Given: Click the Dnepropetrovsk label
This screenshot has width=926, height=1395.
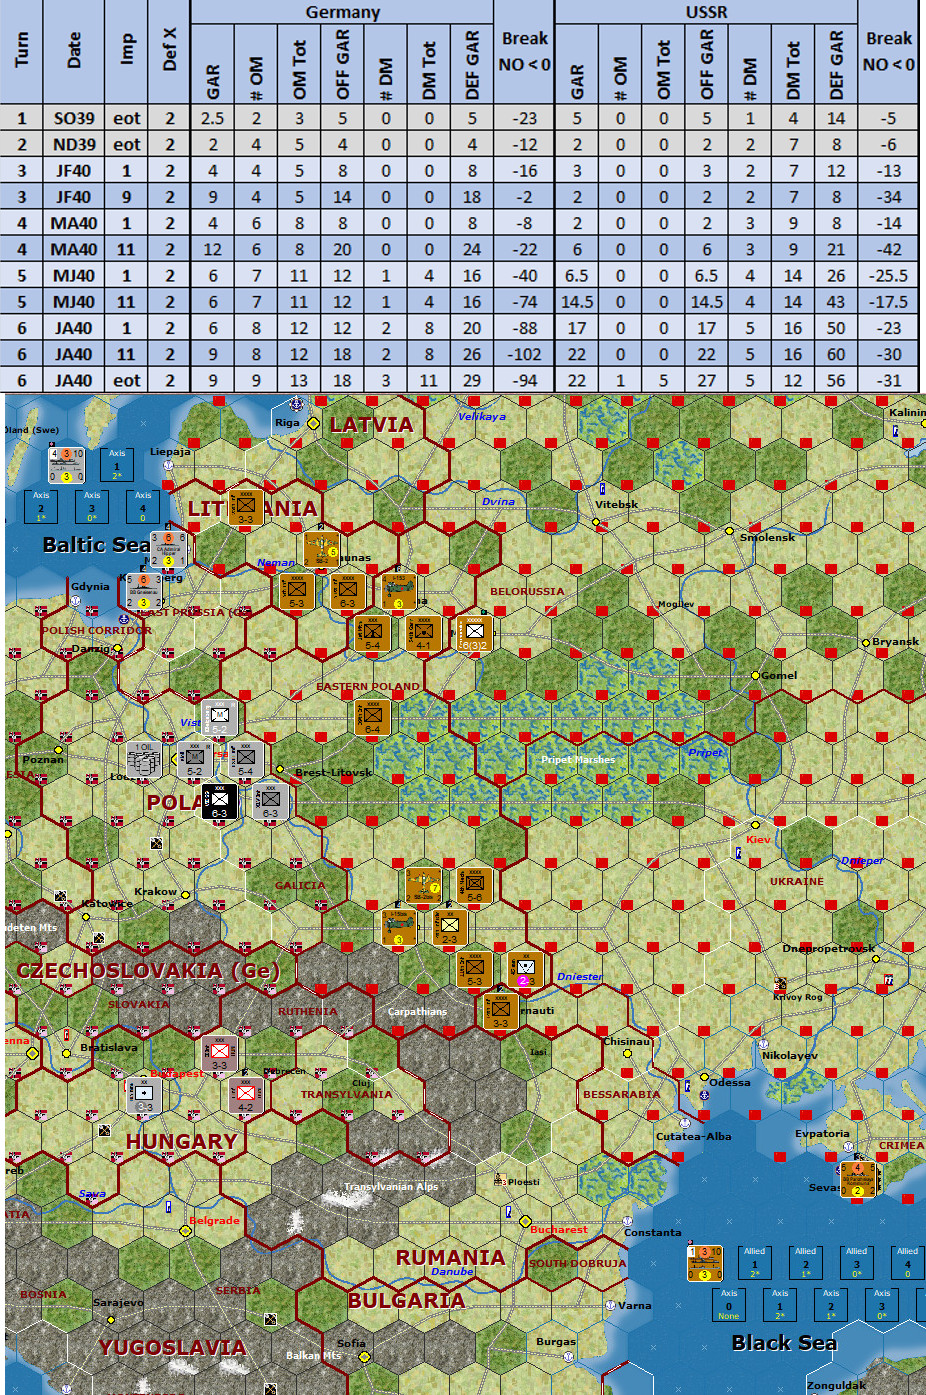Looking at the screenshot, I should click(828, 948).
